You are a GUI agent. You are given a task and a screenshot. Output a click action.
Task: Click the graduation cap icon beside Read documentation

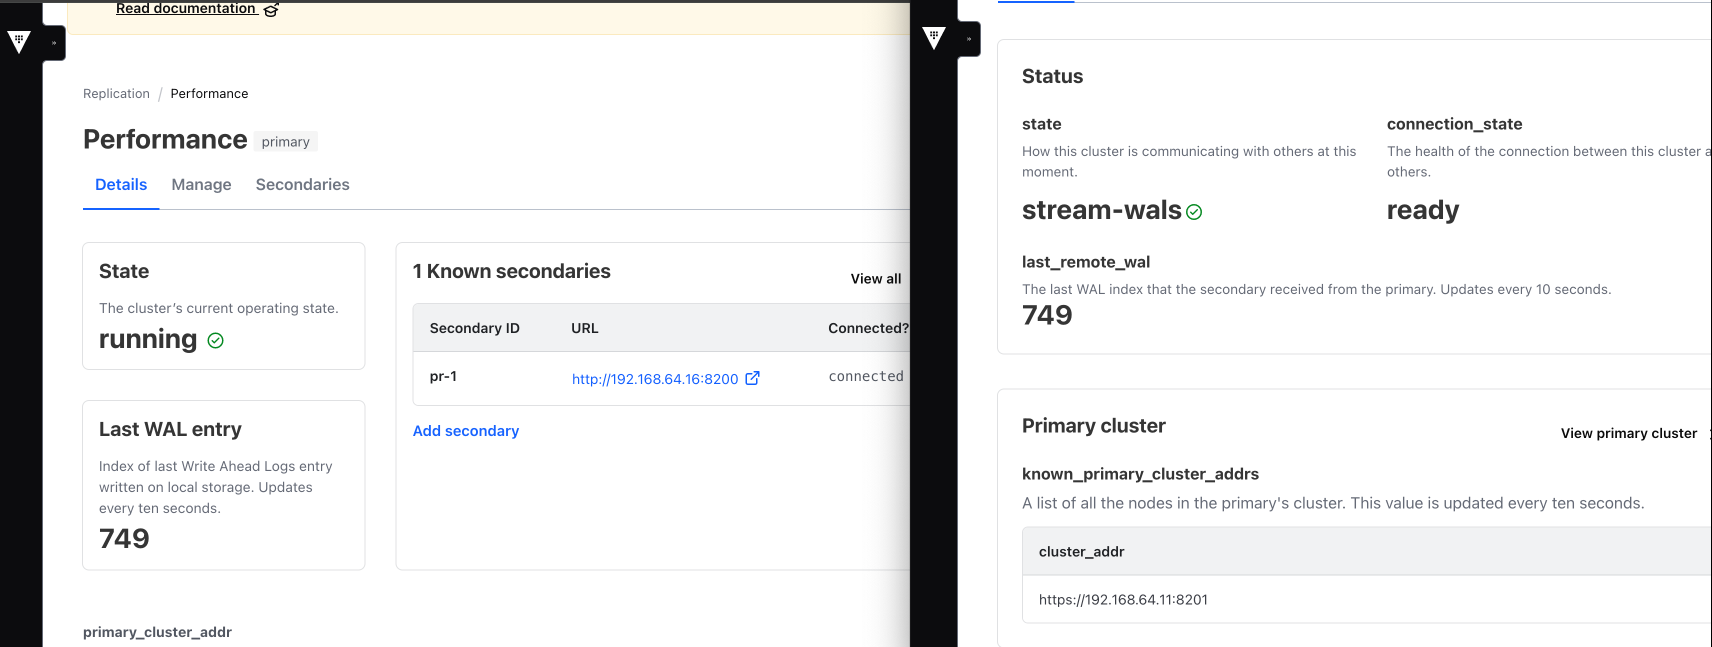pyautogui.click(x=271, y=9)
